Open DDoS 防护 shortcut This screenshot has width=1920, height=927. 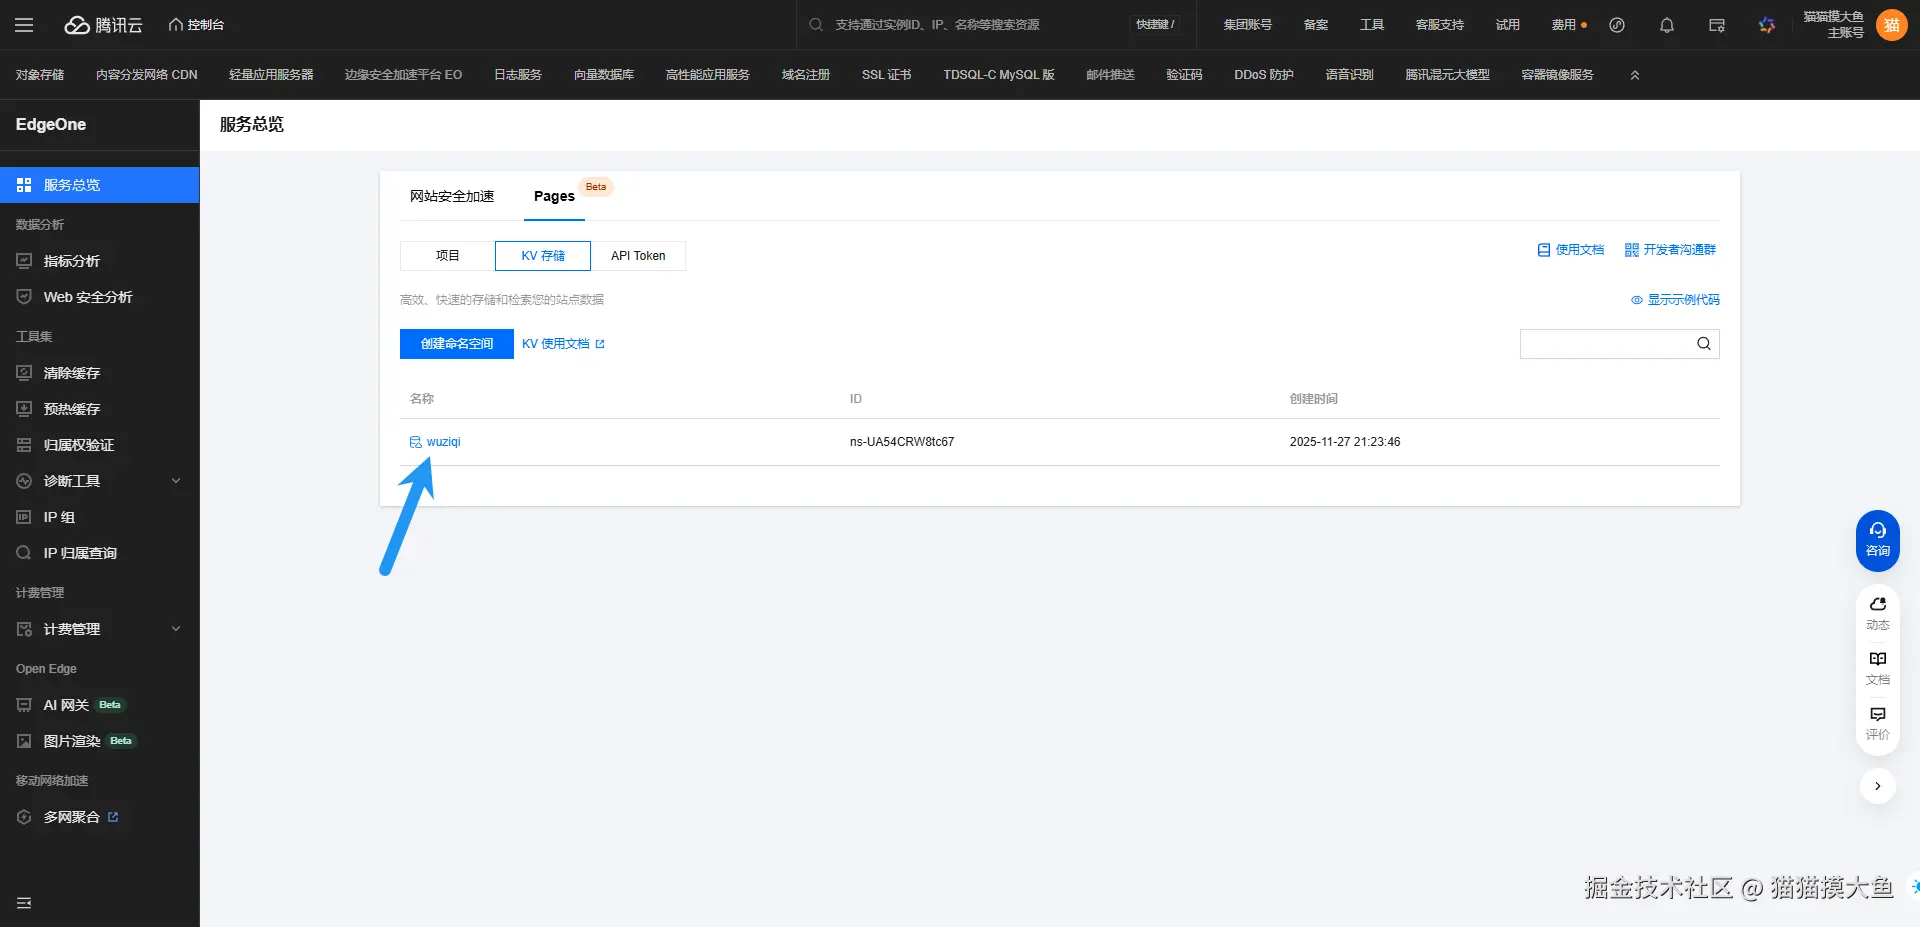point(1264,75)
